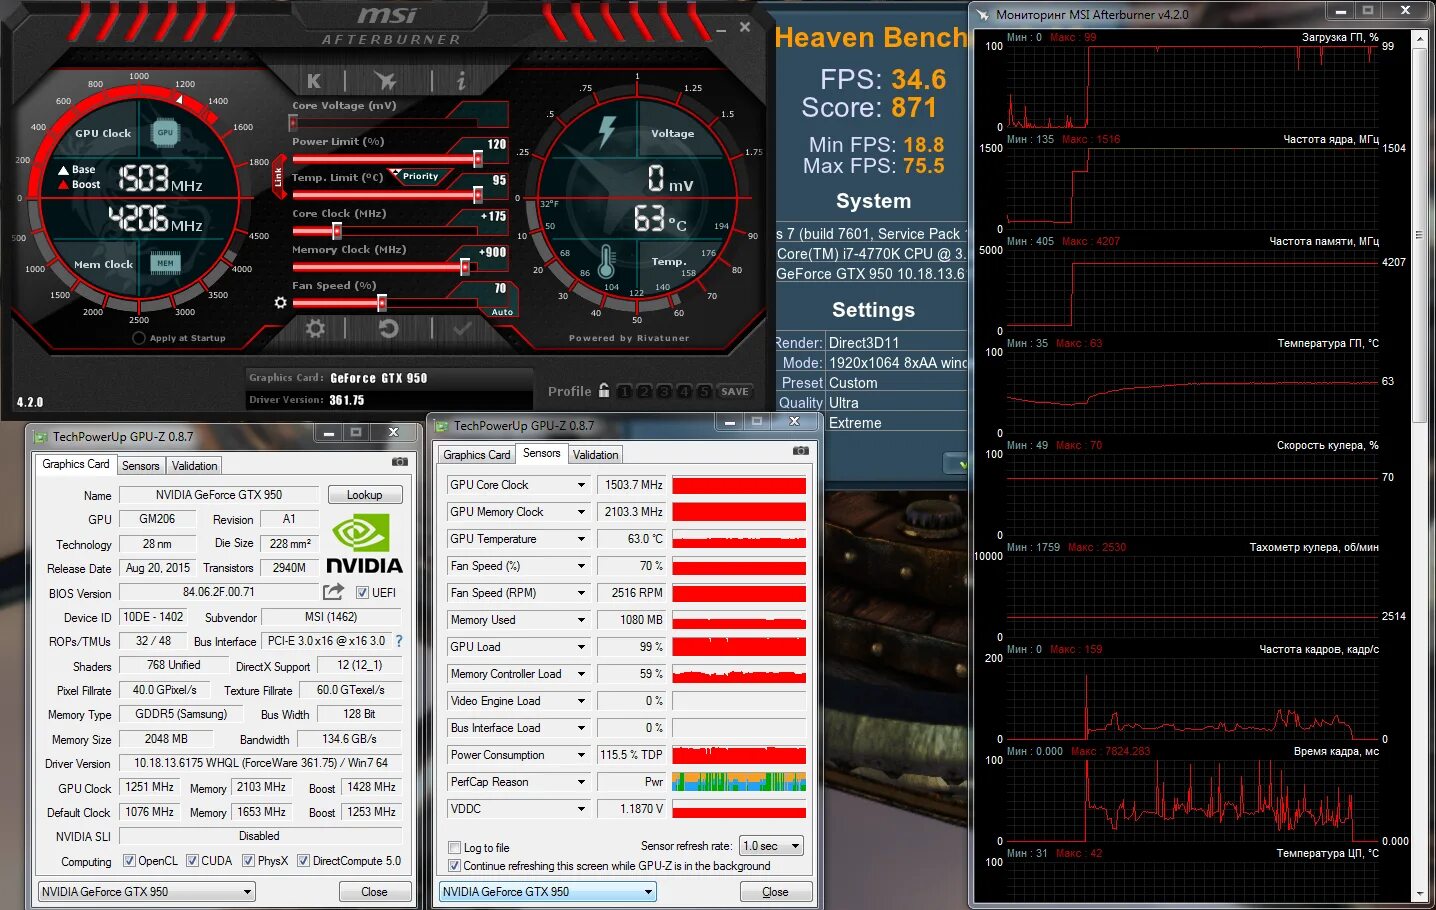
Task: Click the lightning bolt voltage icon
Action: tap(607, 131)
